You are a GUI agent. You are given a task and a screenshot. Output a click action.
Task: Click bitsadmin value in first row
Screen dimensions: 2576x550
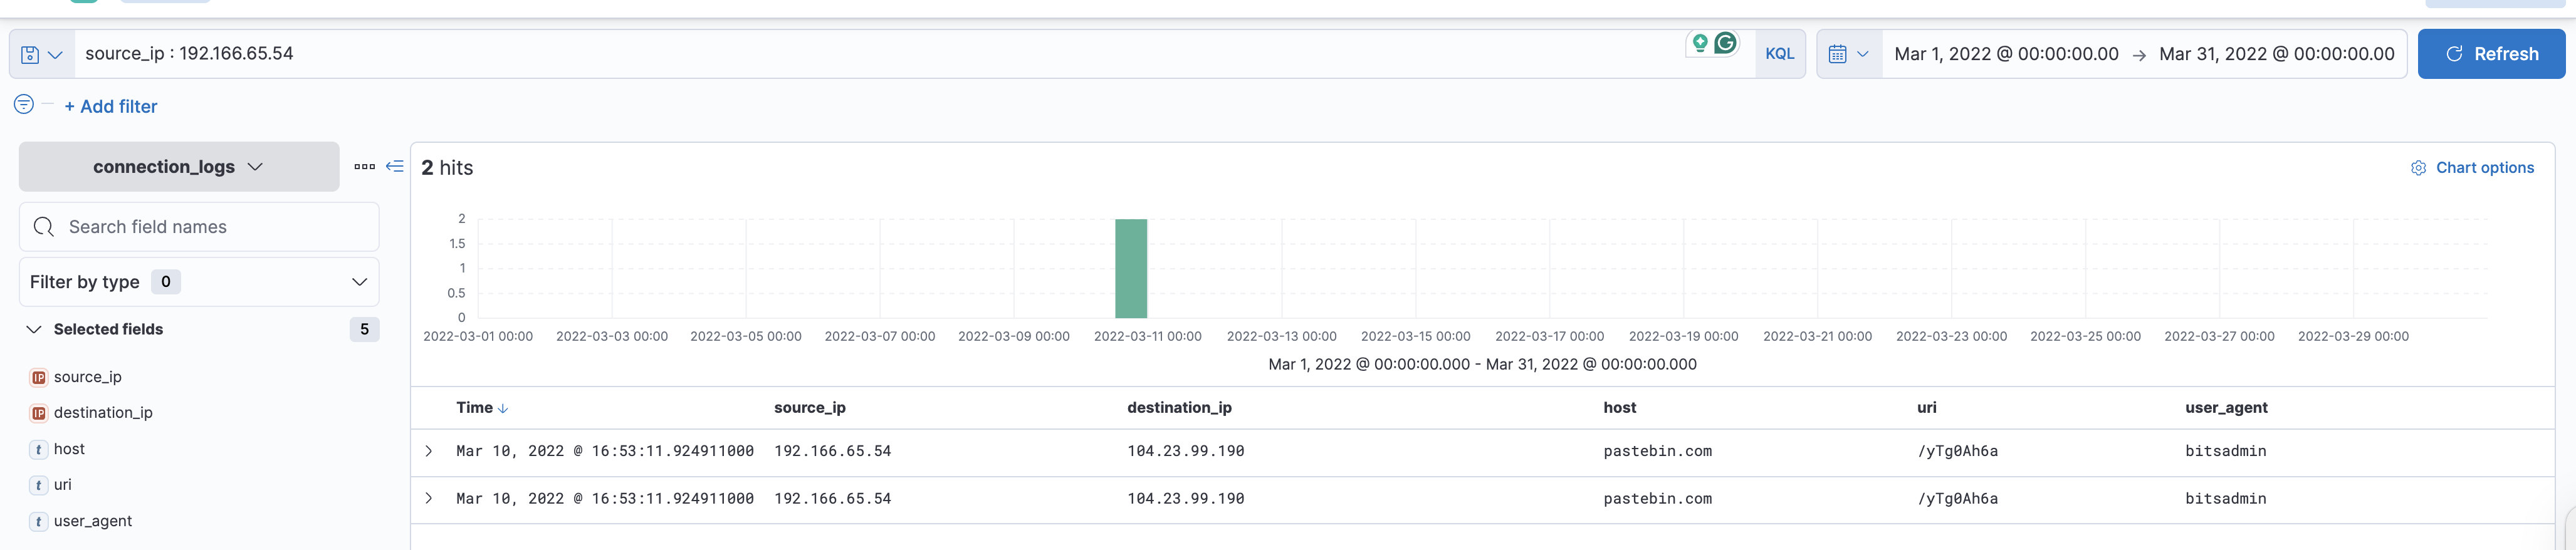[x=2225, y=451]
